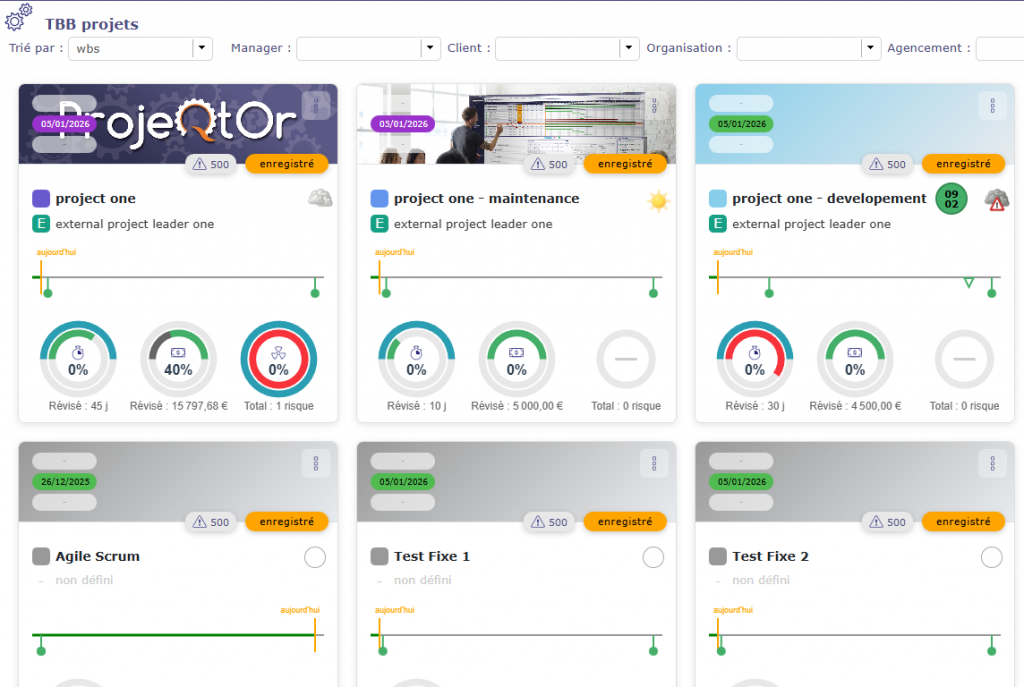
Task: Open the Organisation dropdown
Action: (x=869, y=47)
